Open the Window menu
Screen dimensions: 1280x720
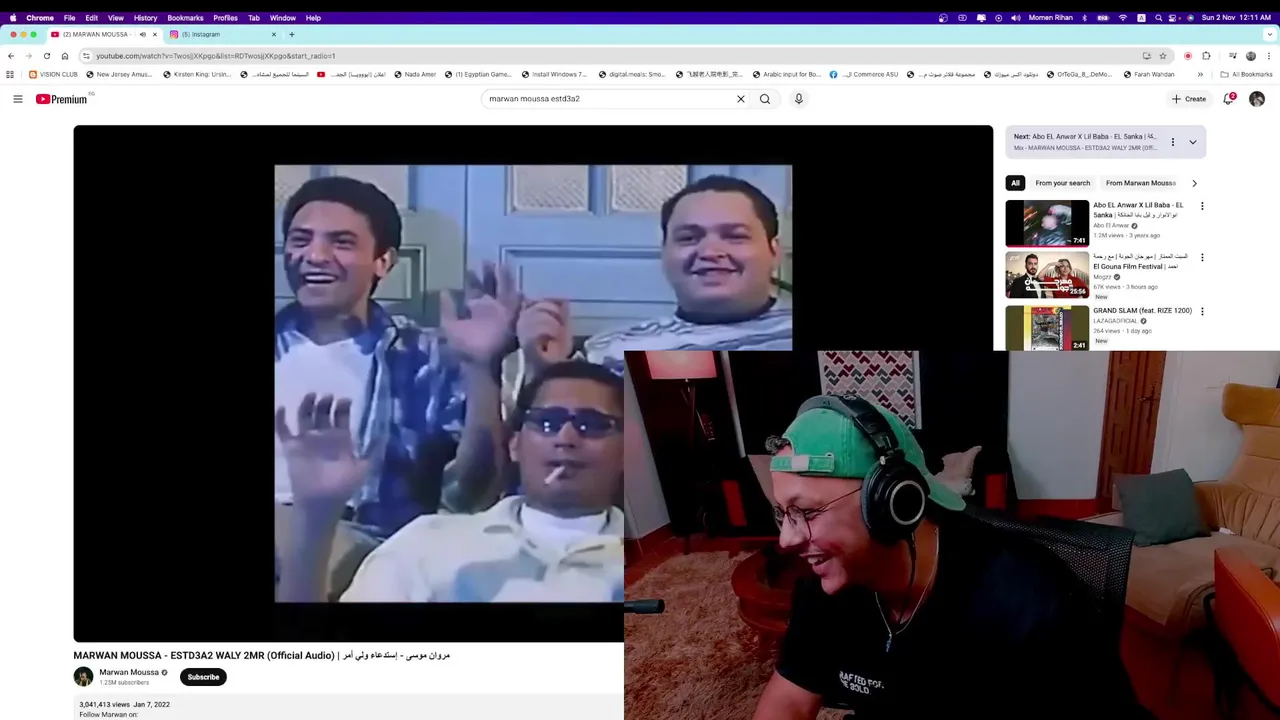point(283,18)
